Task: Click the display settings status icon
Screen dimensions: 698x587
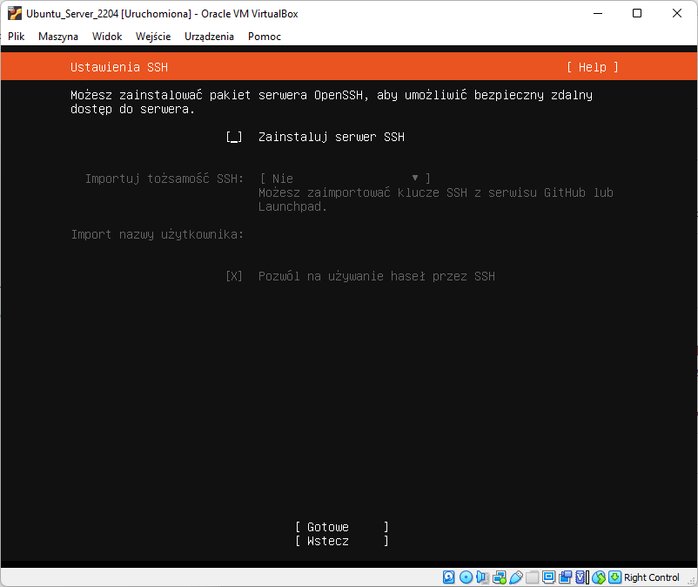Action: click(x=549, y=577)
